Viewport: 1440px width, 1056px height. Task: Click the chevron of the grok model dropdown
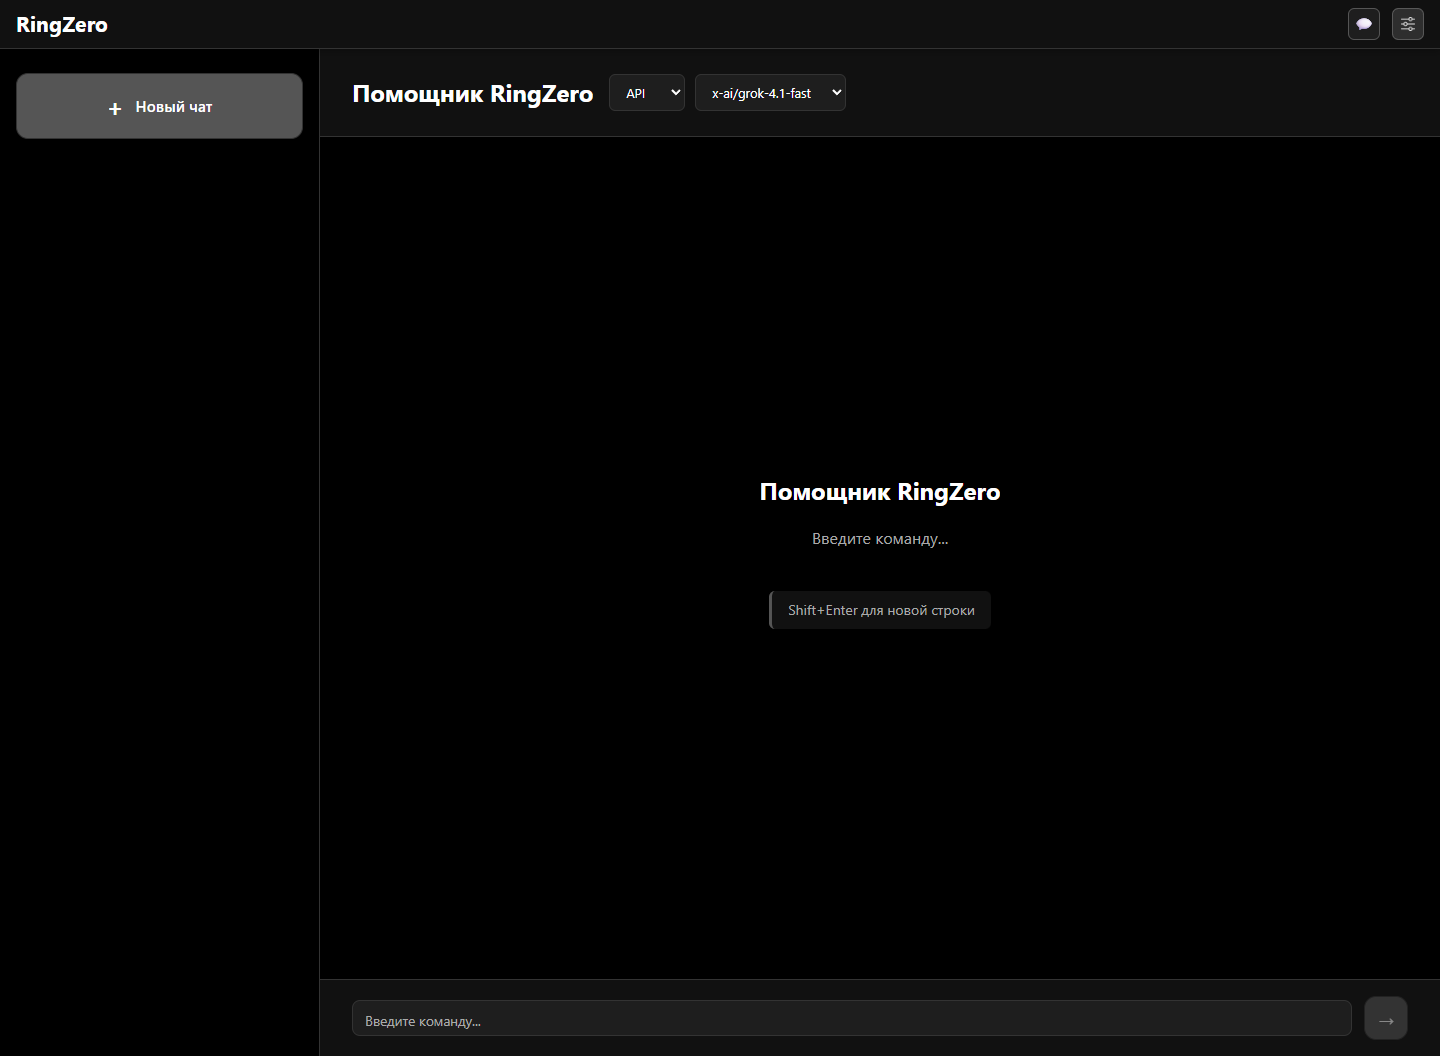[x=836, y=93]
